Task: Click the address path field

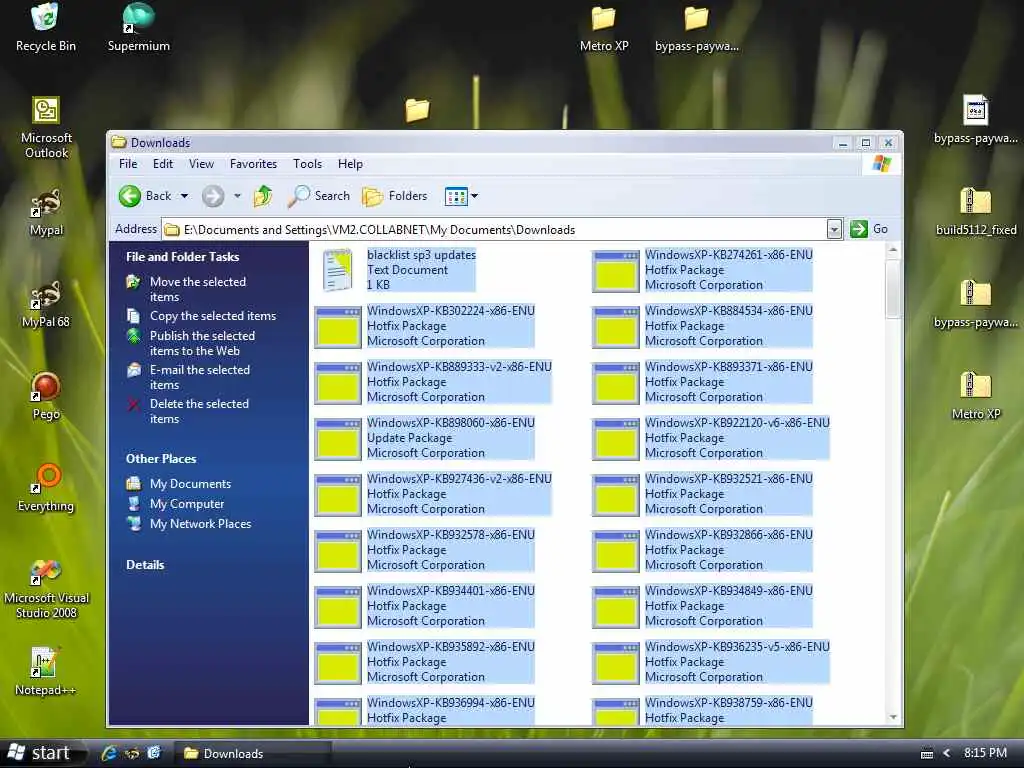Action: [x=494, y=229]
